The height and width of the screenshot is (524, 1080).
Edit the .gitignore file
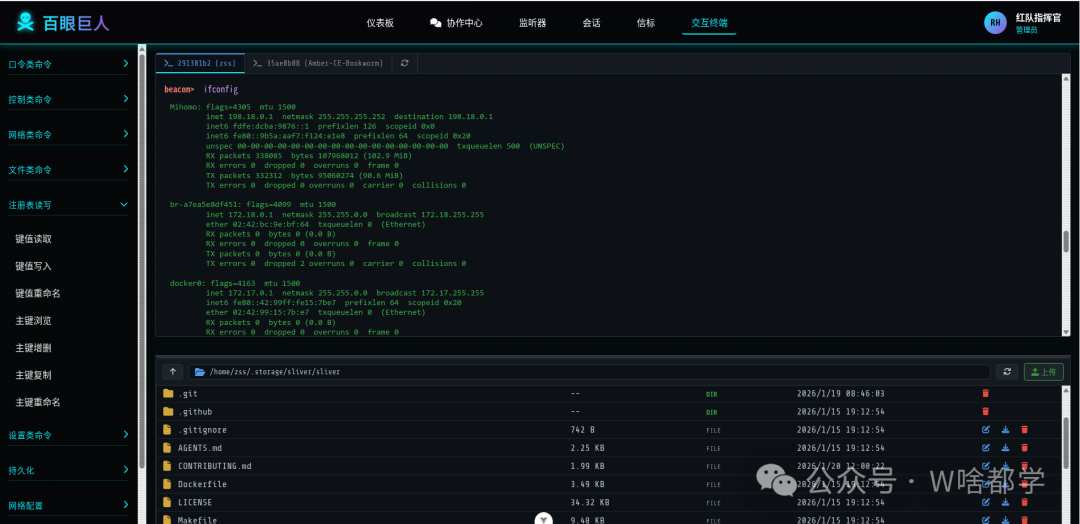click(986, 430)
